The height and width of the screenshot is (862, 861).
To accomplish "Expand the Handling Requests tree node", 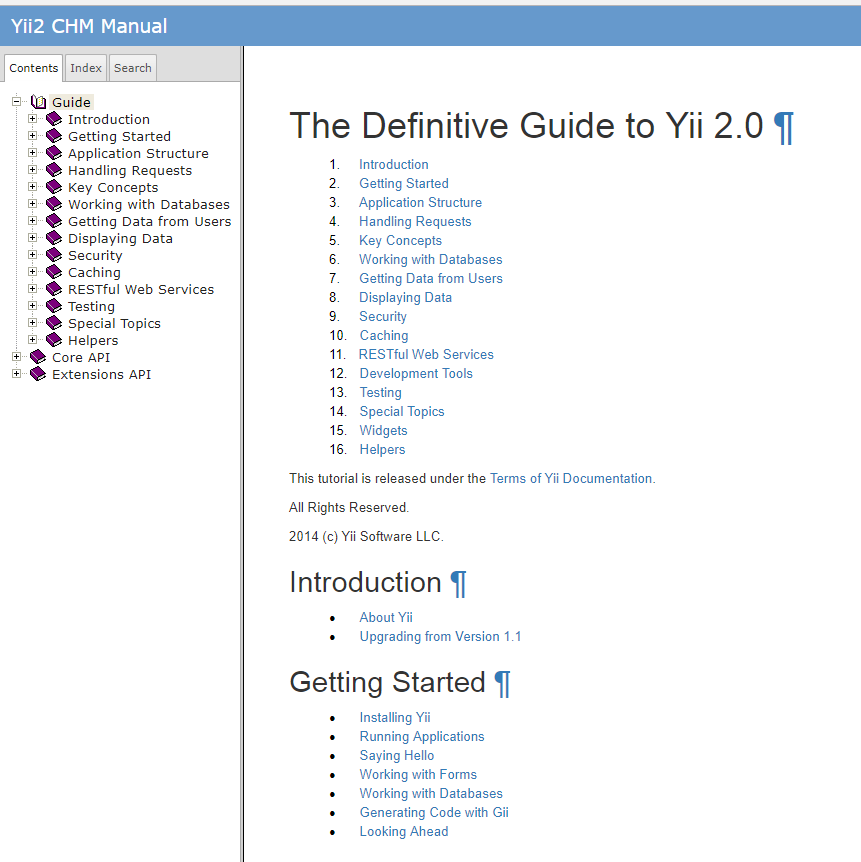I will point(32,169).
